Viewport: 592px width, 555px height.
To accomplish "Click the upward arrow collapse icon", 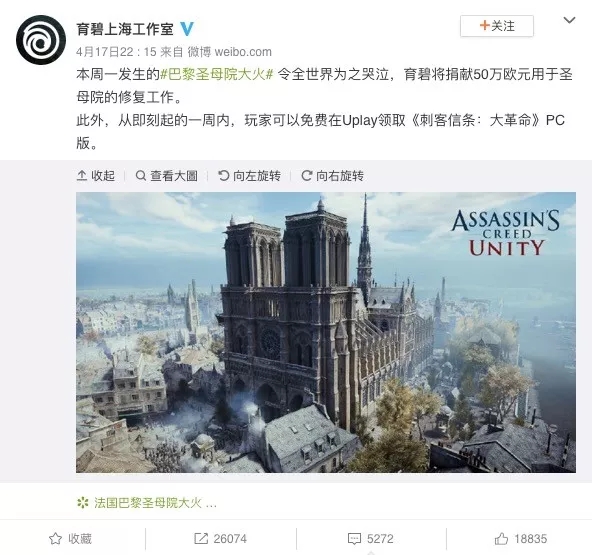I will coord(82,176).
